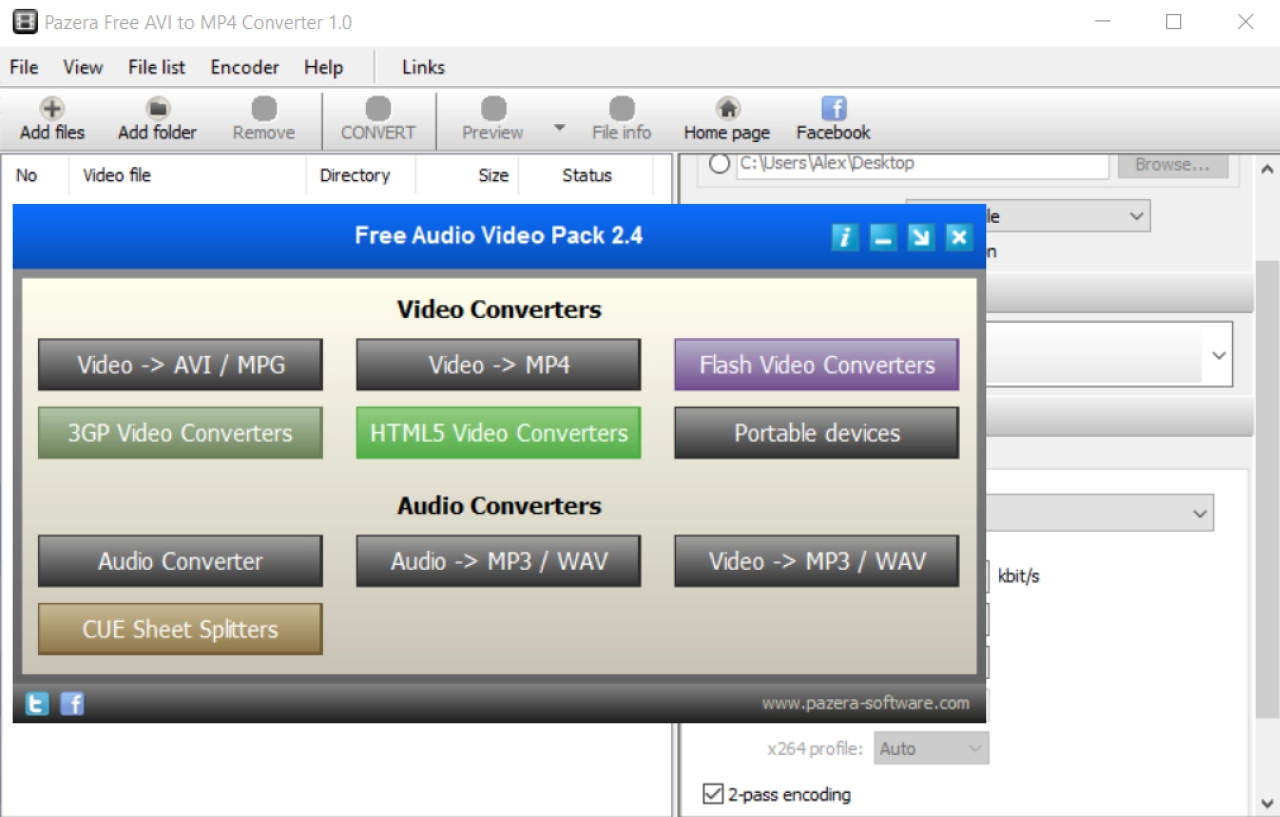1280x817 pixels.
Task: Sort by the Status column header
Action: (x=587, y=175)
